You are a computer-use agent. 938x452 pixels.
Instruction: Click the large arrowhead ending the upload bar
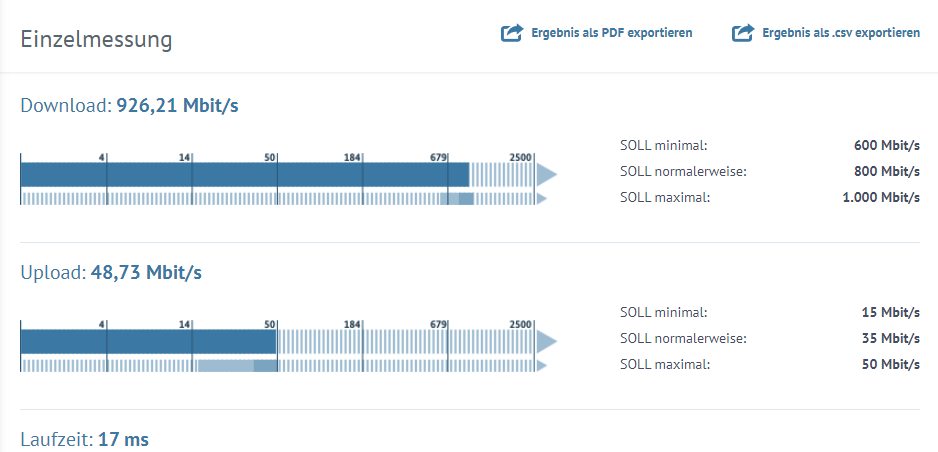[x=546, y=342]
